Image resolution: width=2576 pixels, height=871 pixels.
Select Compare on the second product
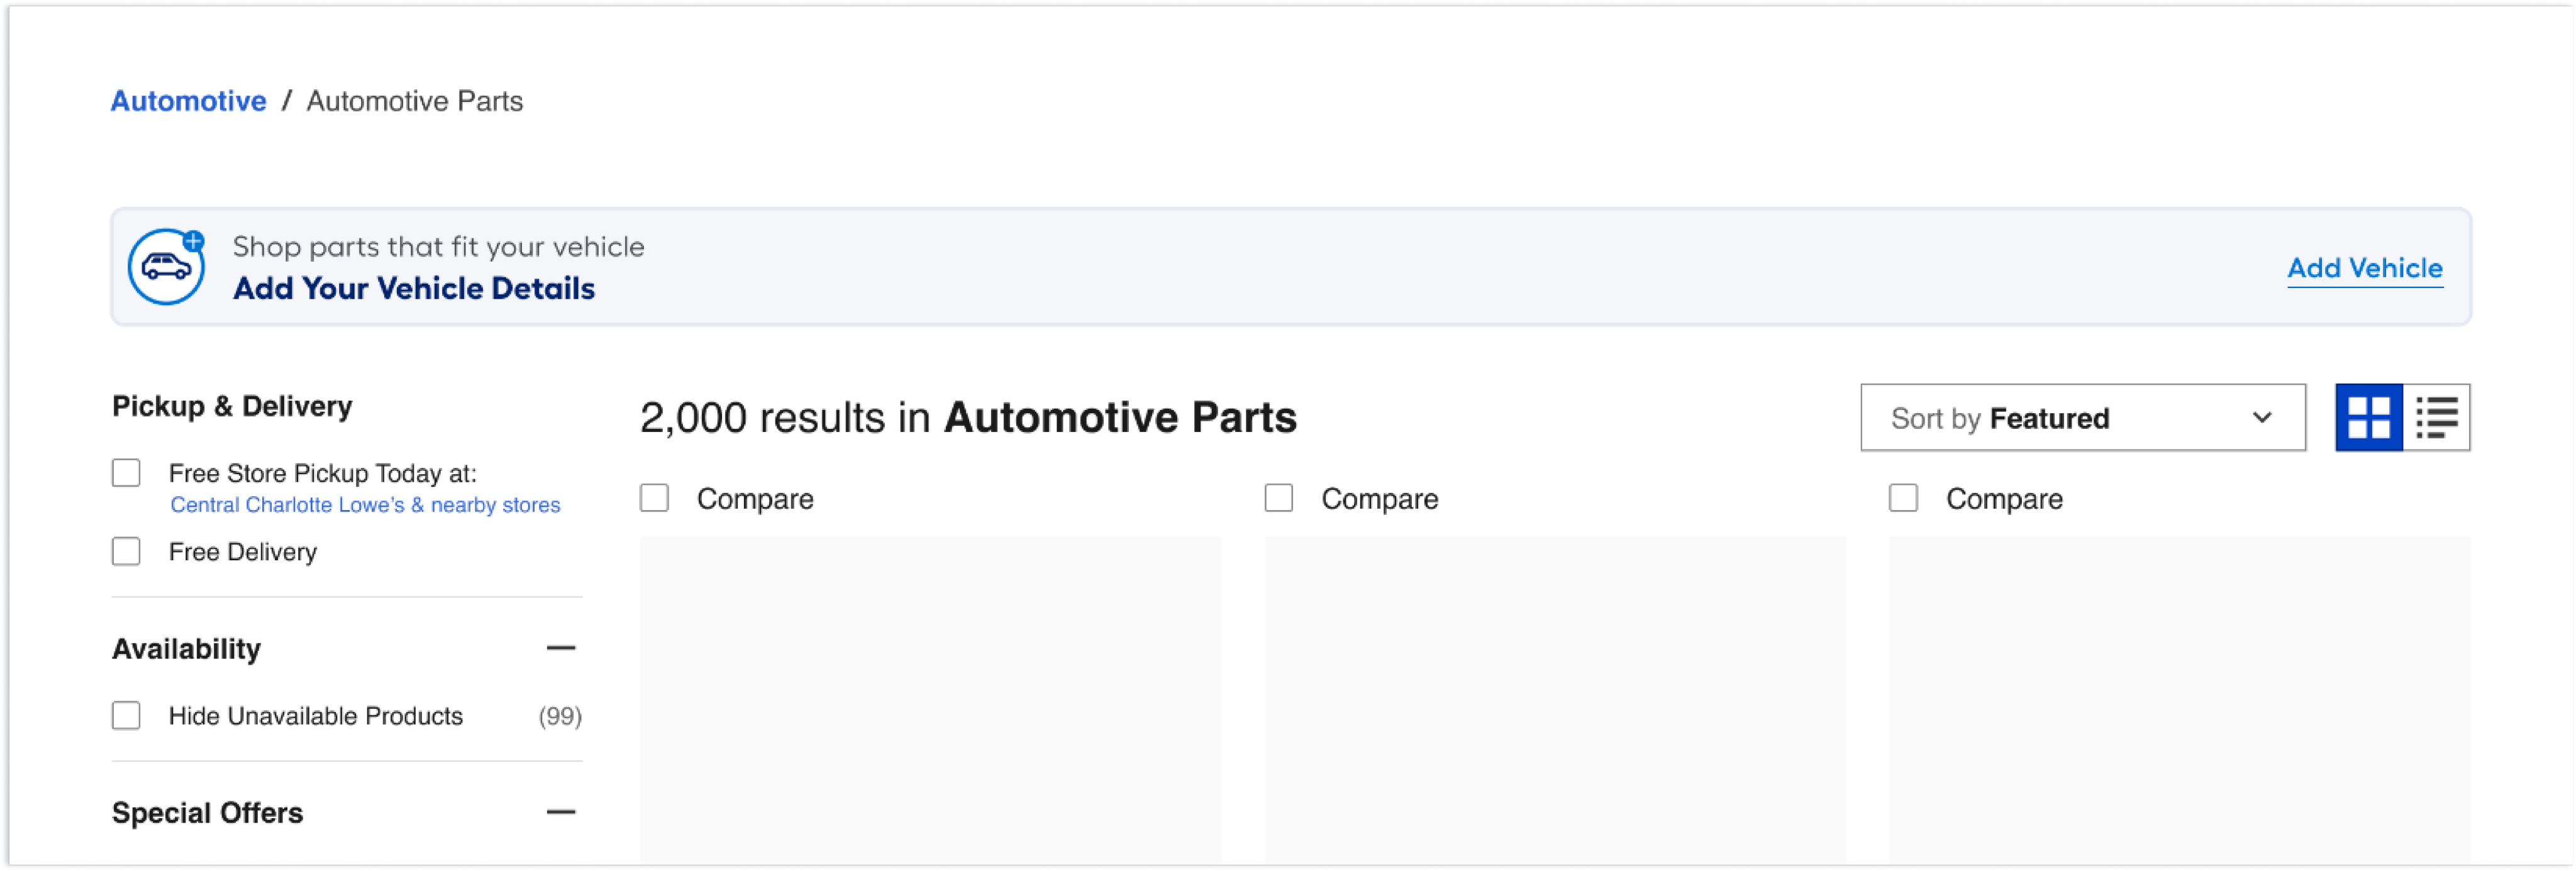1279,498
